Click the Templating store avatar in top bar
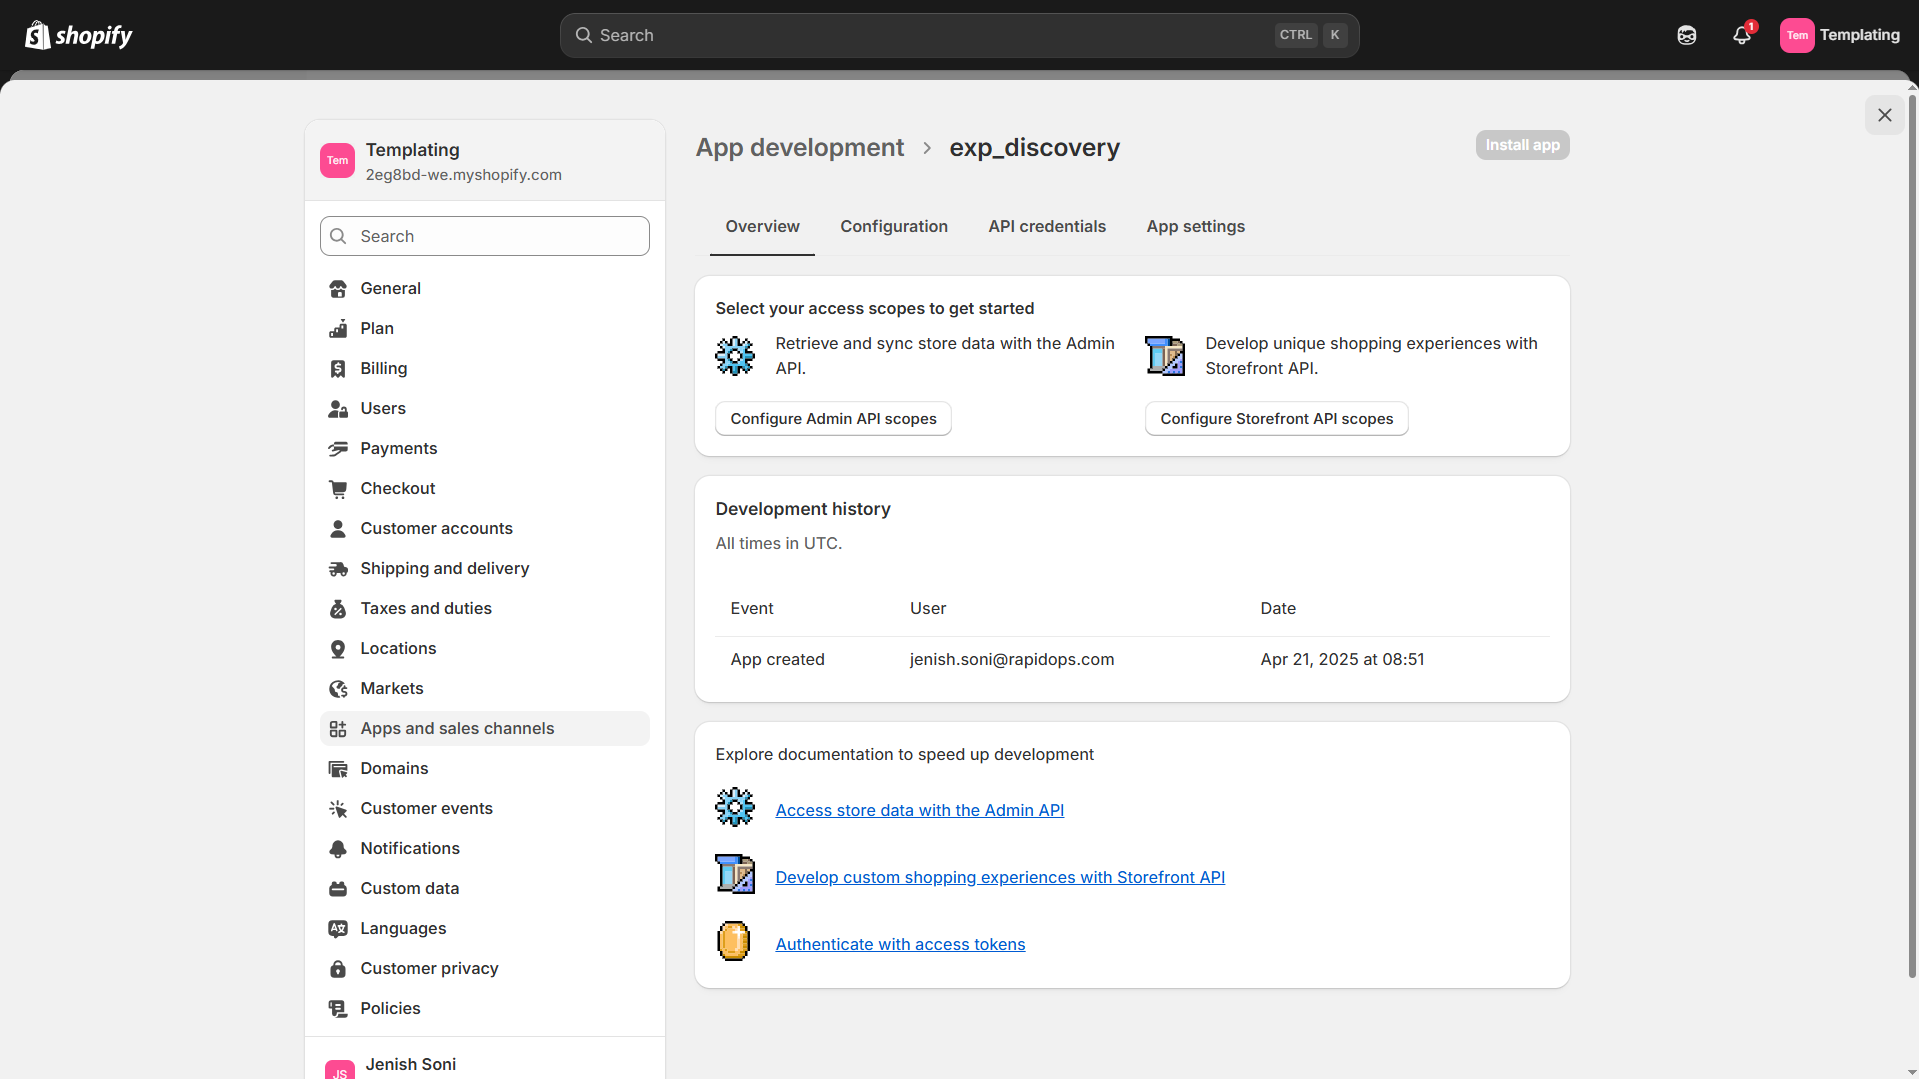 tap(1797, 35)
